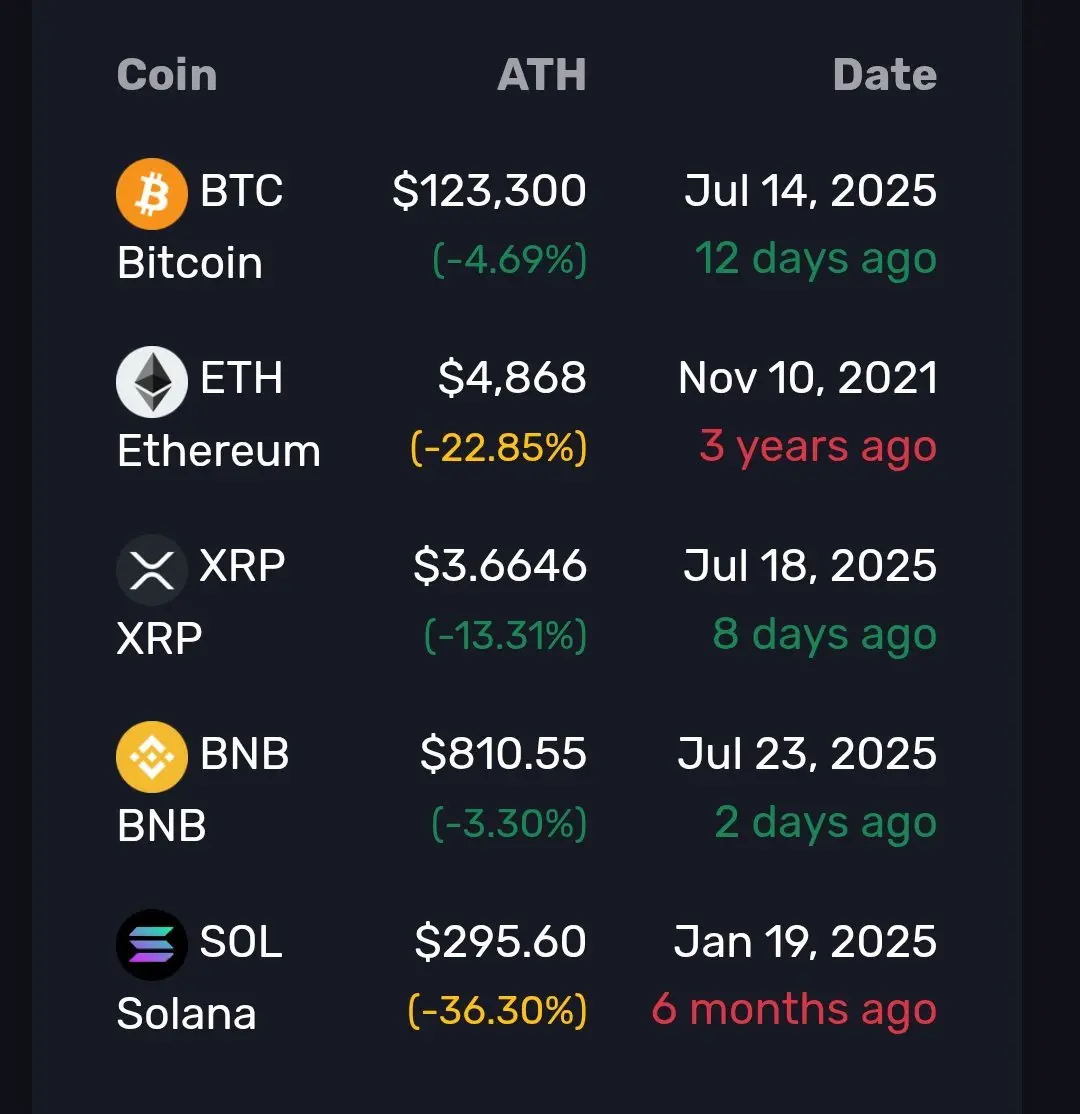Click the '6 months ago' label
1080x1114 pixels.
pos(794,1010)
